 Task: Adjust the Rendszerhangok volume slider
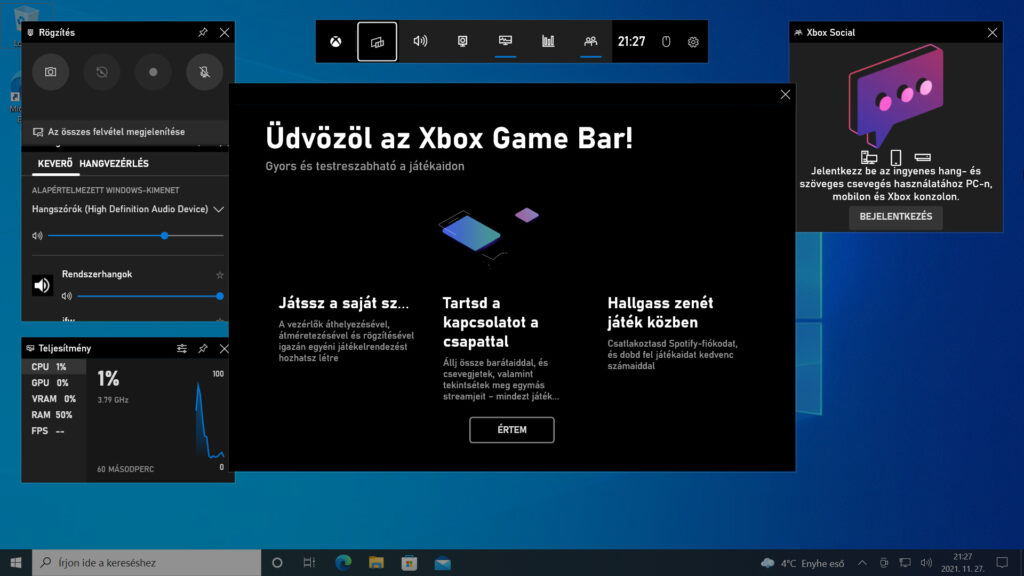coord(150,296)
